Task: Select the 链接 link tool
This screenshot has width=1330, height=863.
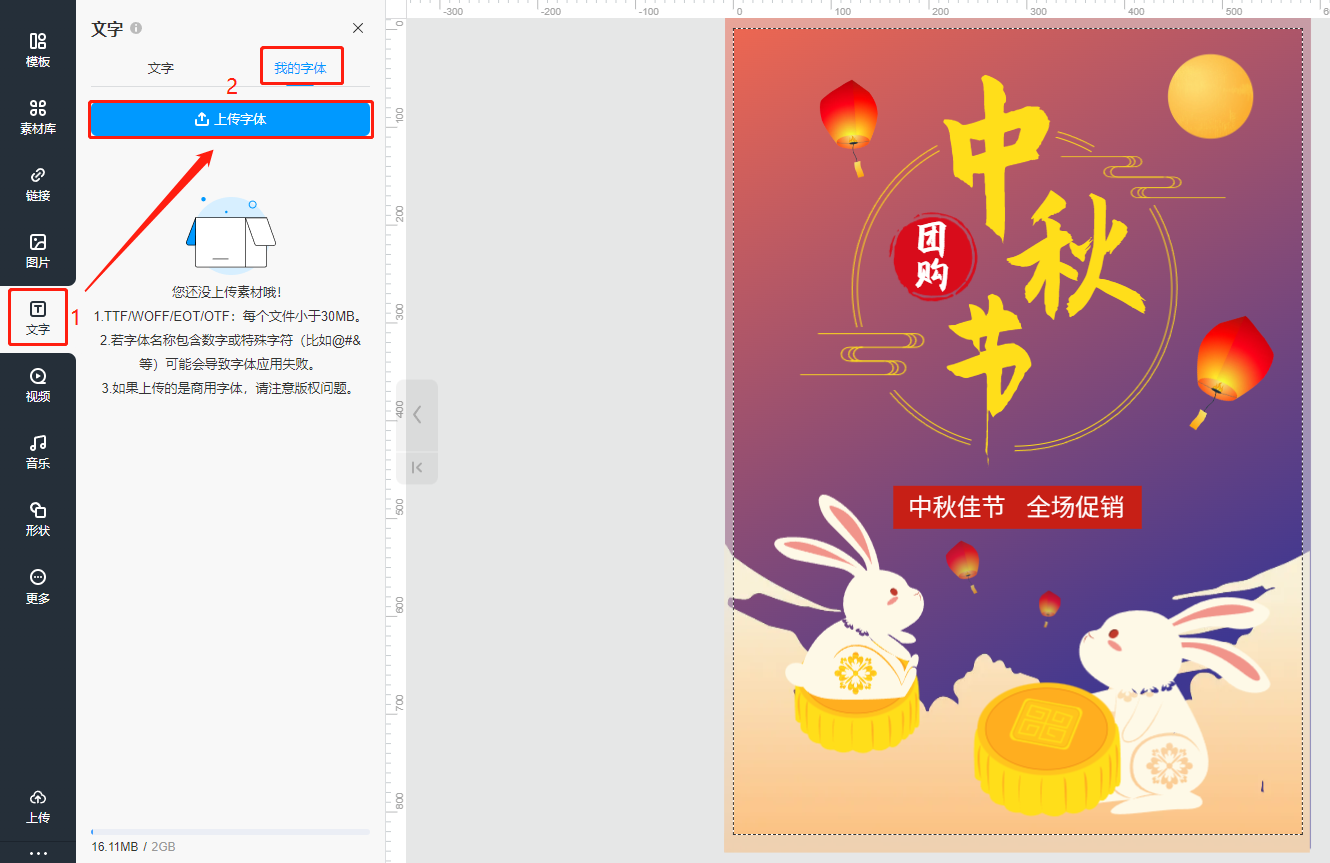Action: point(38,184)
